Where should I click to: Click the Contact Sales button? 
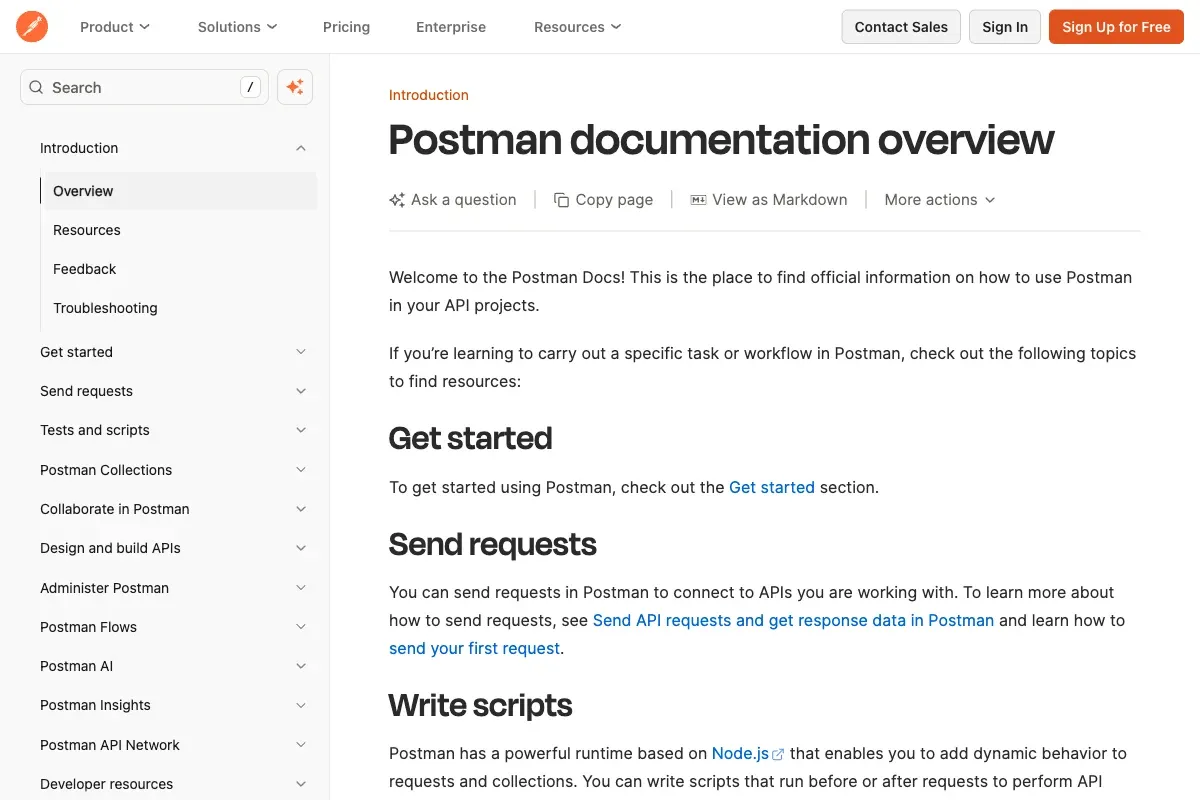[x=900, y=27]
